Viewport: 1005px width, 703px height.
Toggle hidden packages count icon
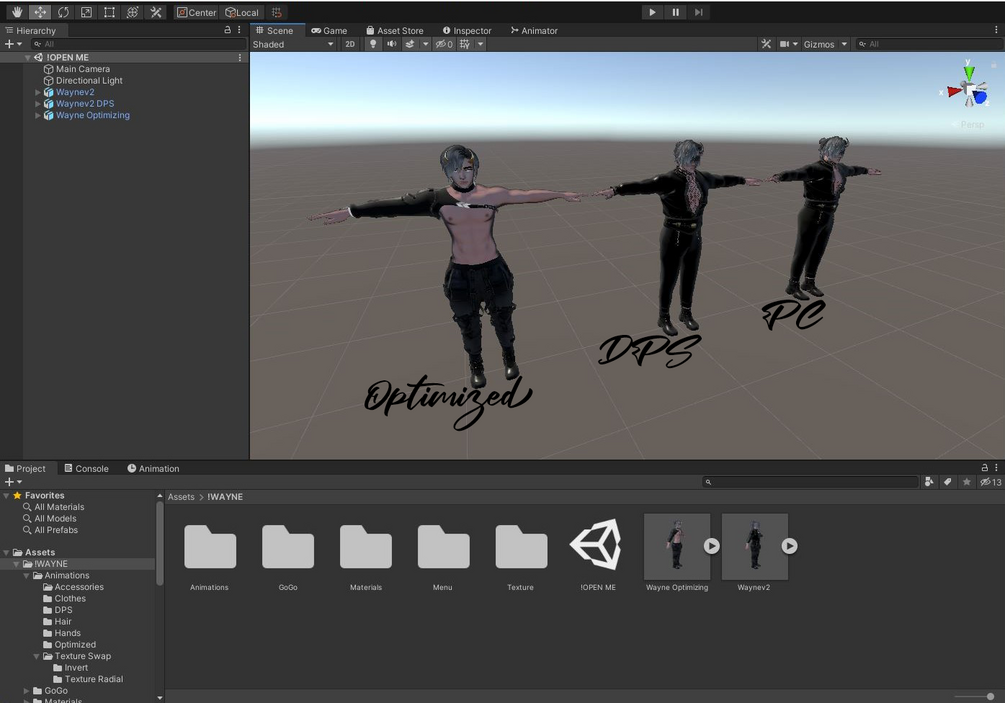click(990, 482)
